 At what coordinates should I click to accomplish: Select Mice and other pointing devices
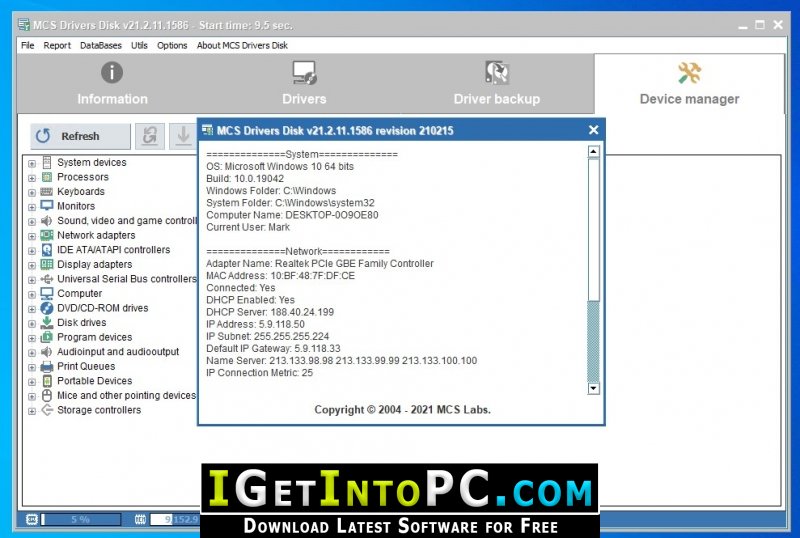coord(126,396)
